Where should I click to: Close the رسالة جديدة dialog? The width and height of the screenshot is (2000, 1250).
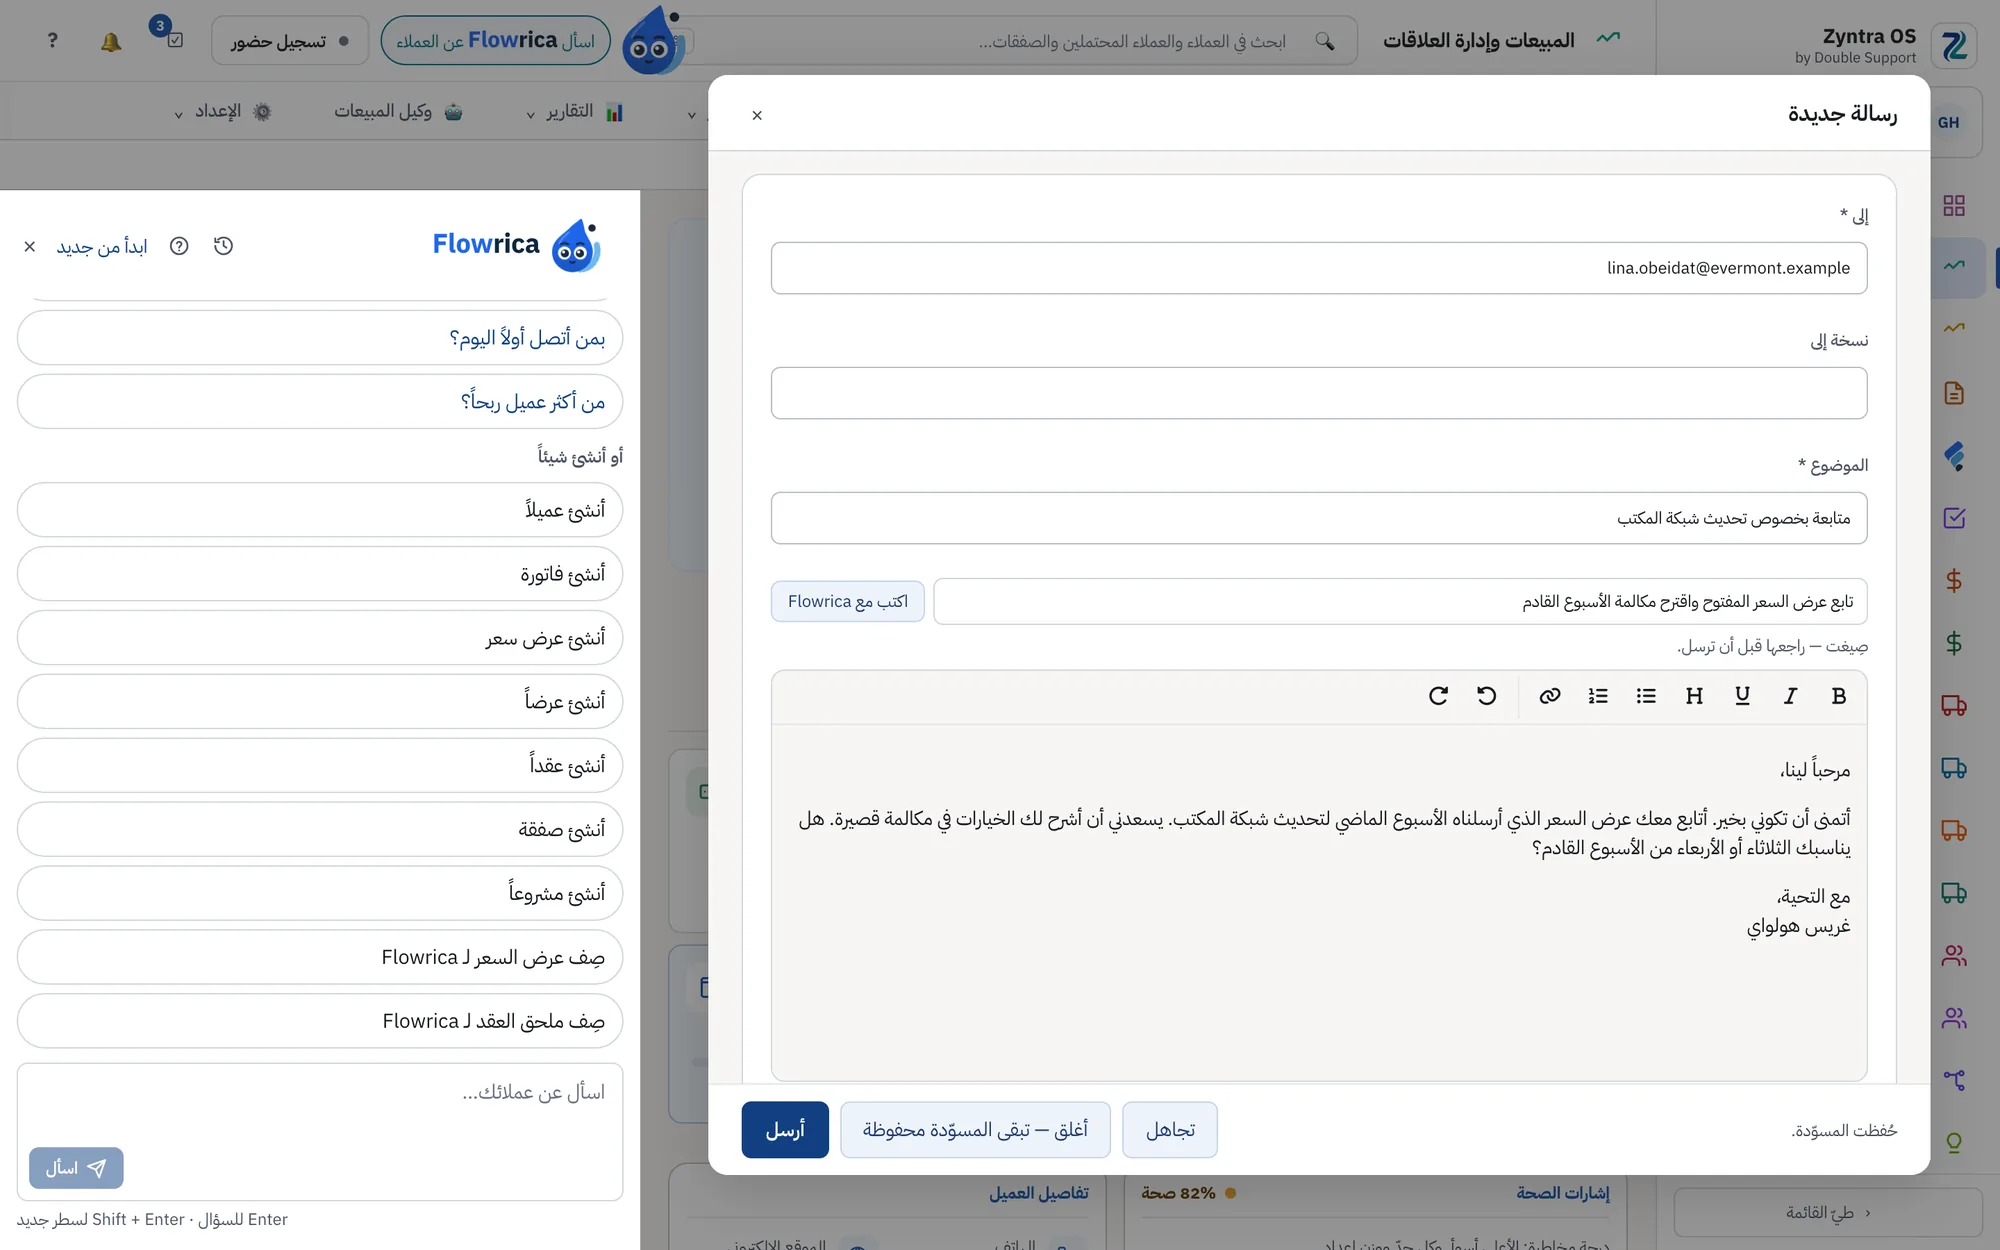[757, 115]
